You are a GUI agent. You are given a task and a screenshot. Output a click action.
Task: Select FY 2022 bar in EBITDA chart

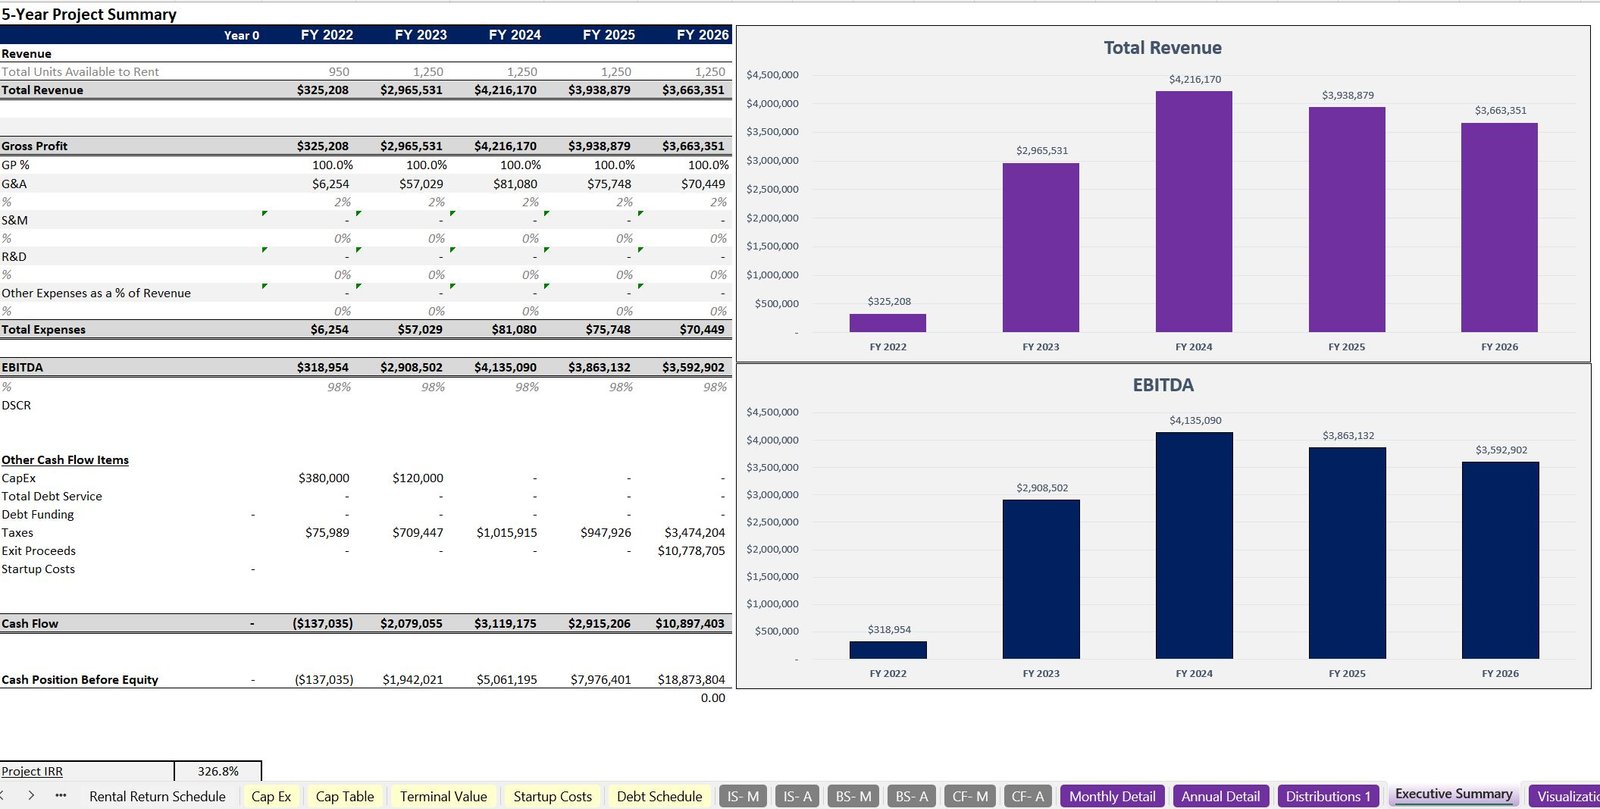point(888,650)
